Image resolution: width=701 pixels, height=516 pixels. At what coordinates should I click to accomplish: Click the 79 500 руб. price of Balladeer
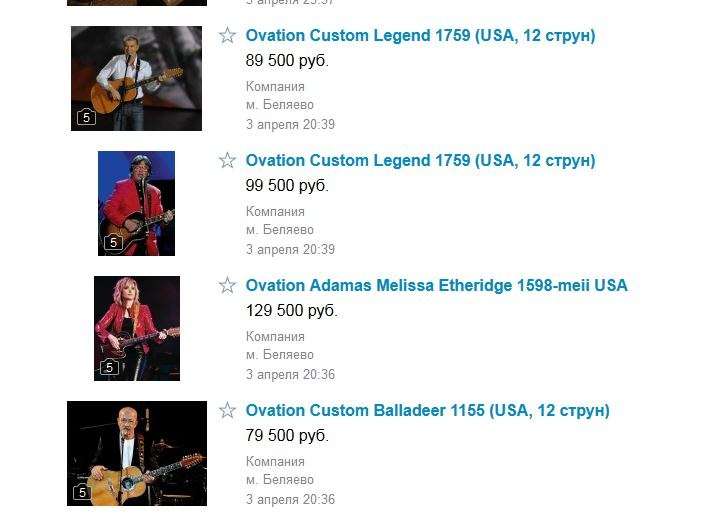(x=287, y=435)
